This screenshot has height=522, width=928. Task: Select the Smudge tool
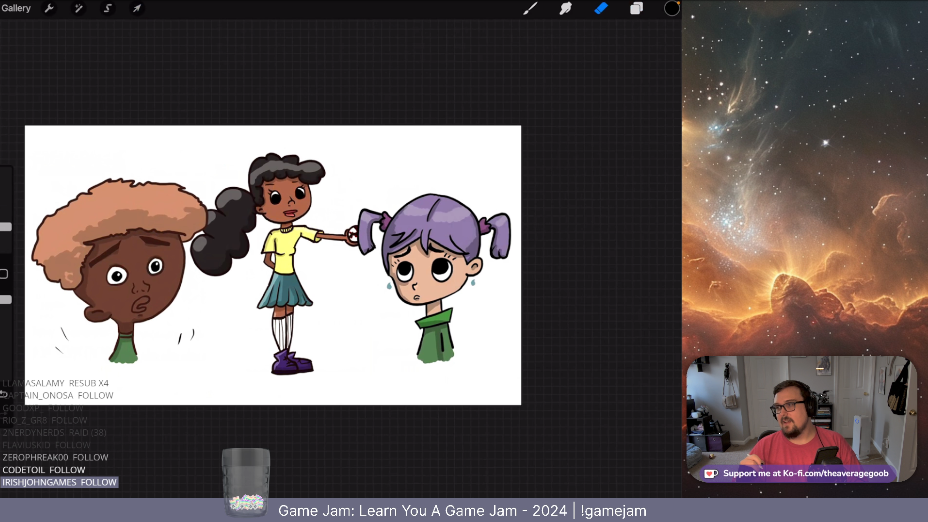click(x=565, y=9)
